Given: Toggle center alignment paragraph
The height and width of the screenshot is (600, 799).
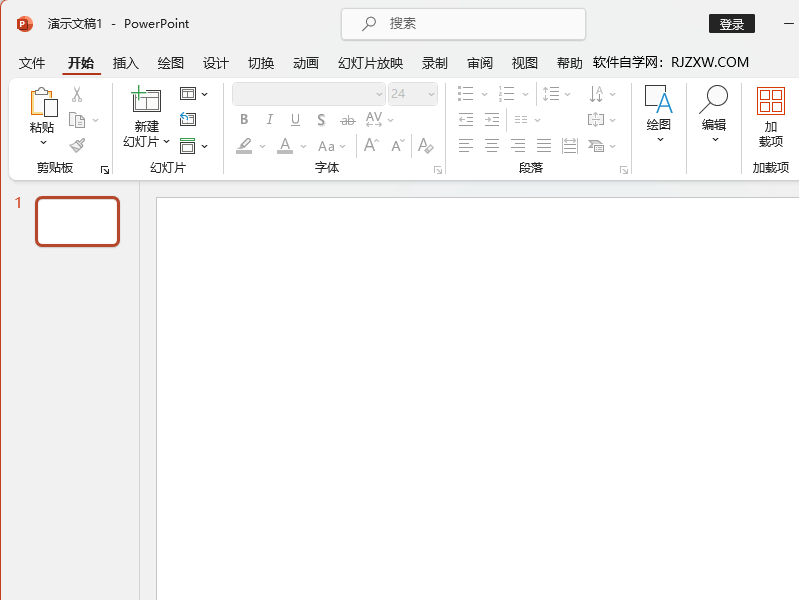Looking at the screenshot, I should point(492,146).
